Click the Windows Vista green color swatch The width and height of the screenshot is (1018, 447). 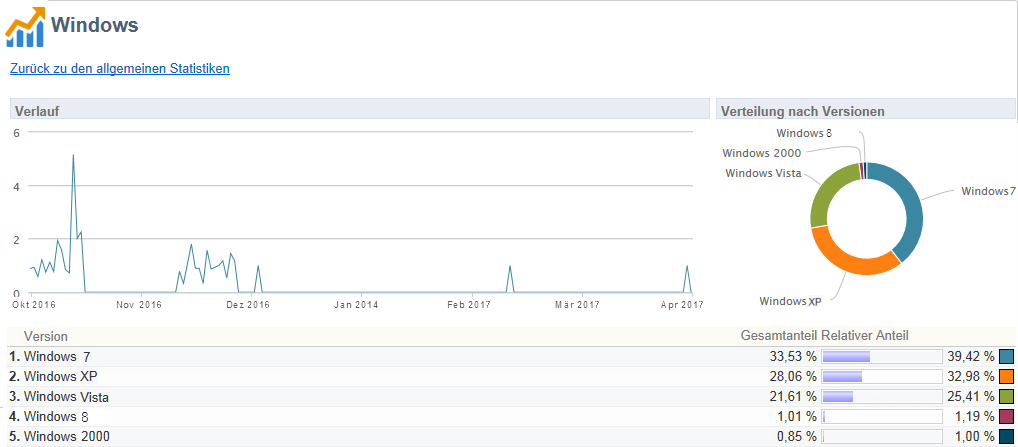click(1006, 396)
